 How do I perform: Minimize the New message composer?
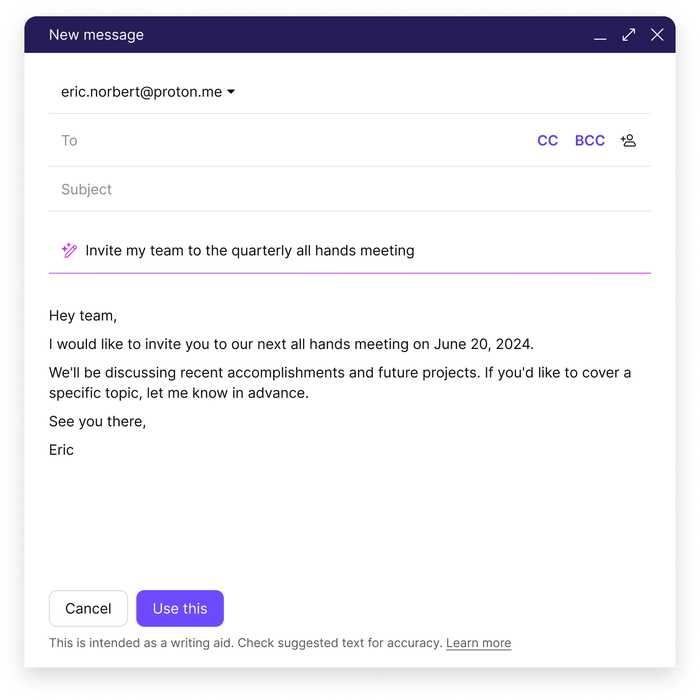(600, 36)
